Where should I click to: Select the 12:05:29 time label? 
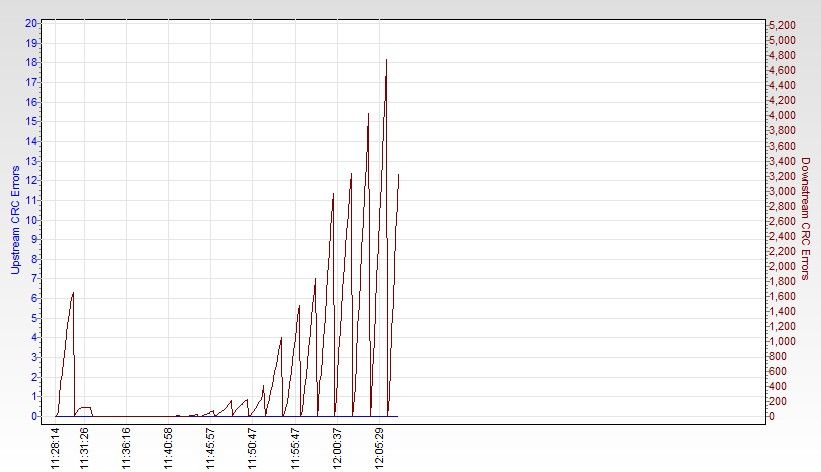tap(380, 448)
